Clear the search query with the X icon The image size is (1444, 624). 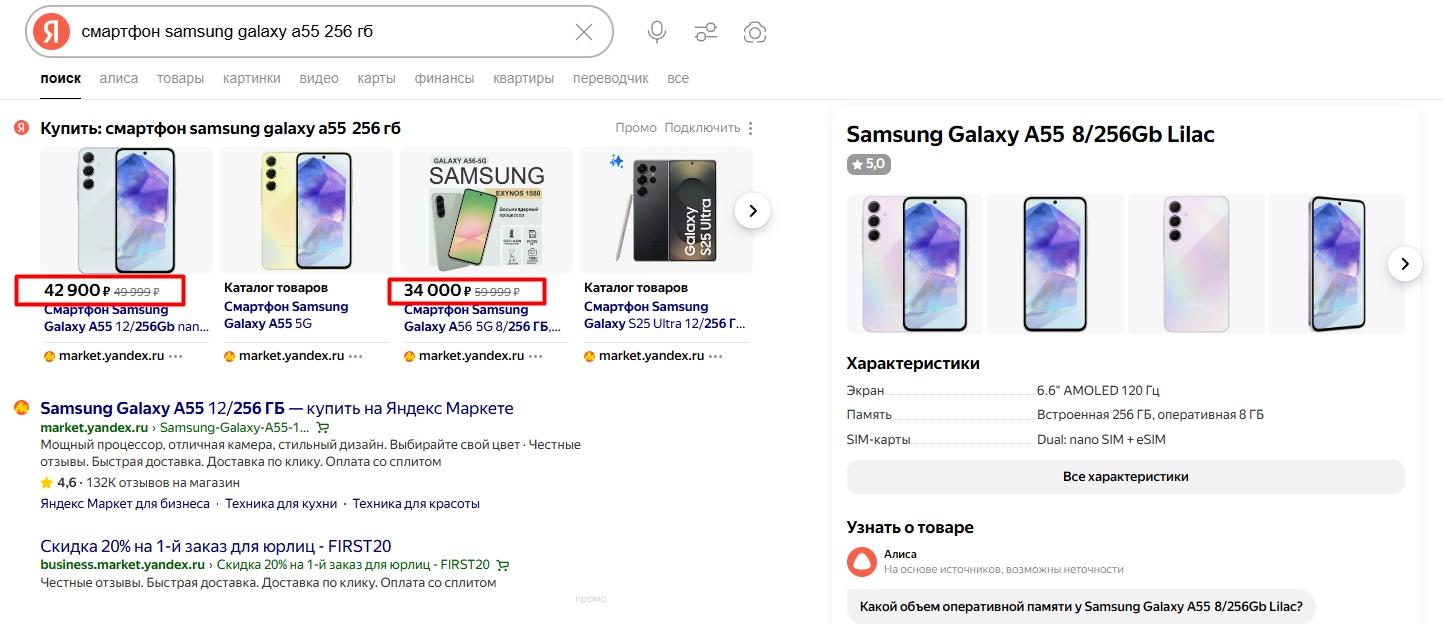pos(584,32)
